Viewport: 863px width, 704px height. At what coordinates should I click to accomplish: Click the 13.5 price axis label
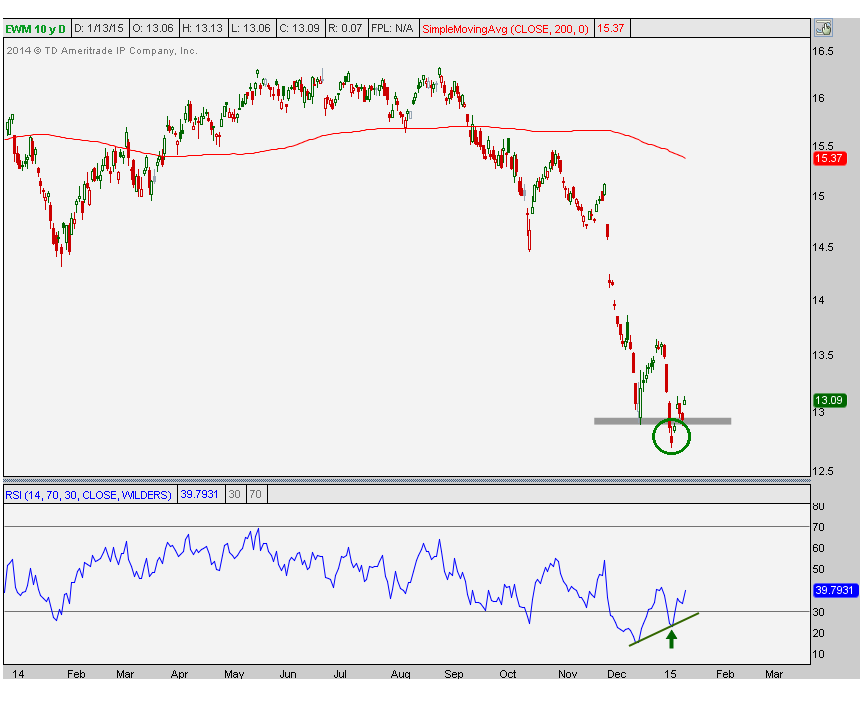tap(822, 355)
